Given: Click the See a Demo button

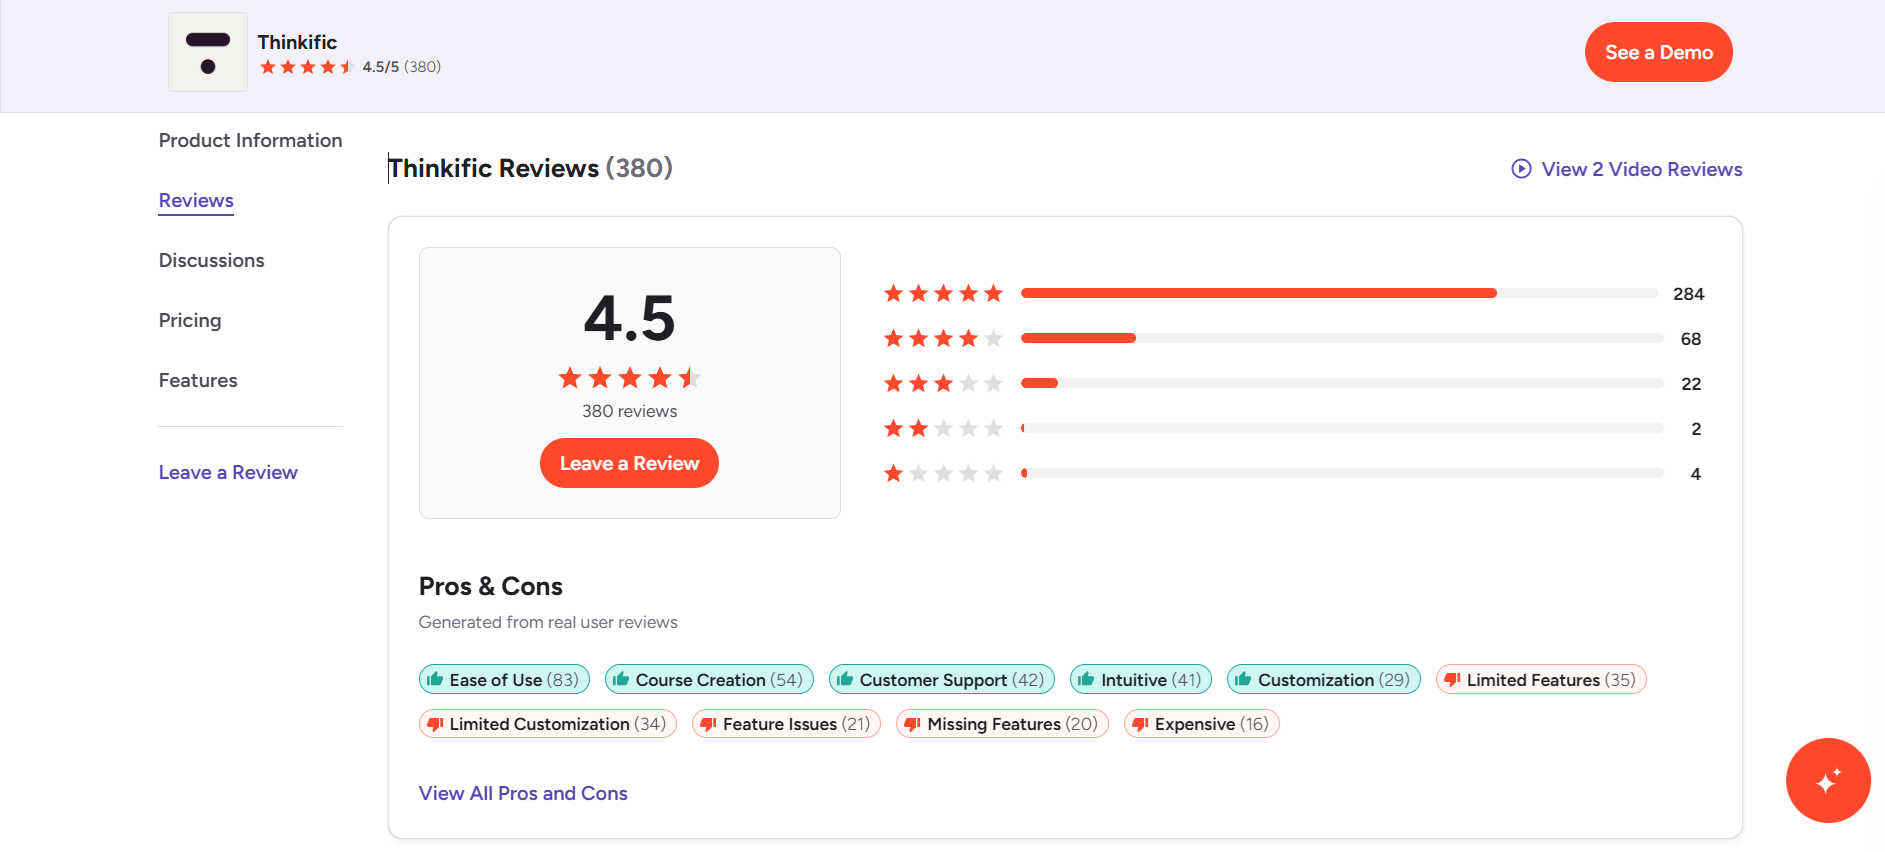Looking at the screenshot, I should [x=1659, y=52].
